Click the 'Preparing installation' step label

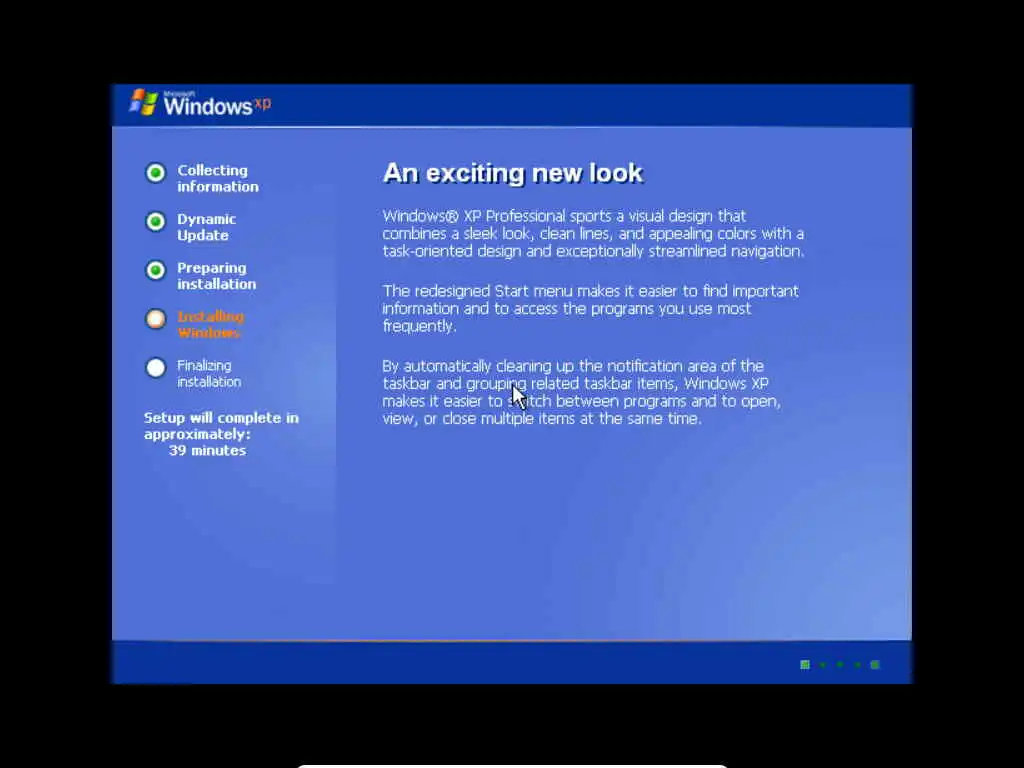point(216,276)
